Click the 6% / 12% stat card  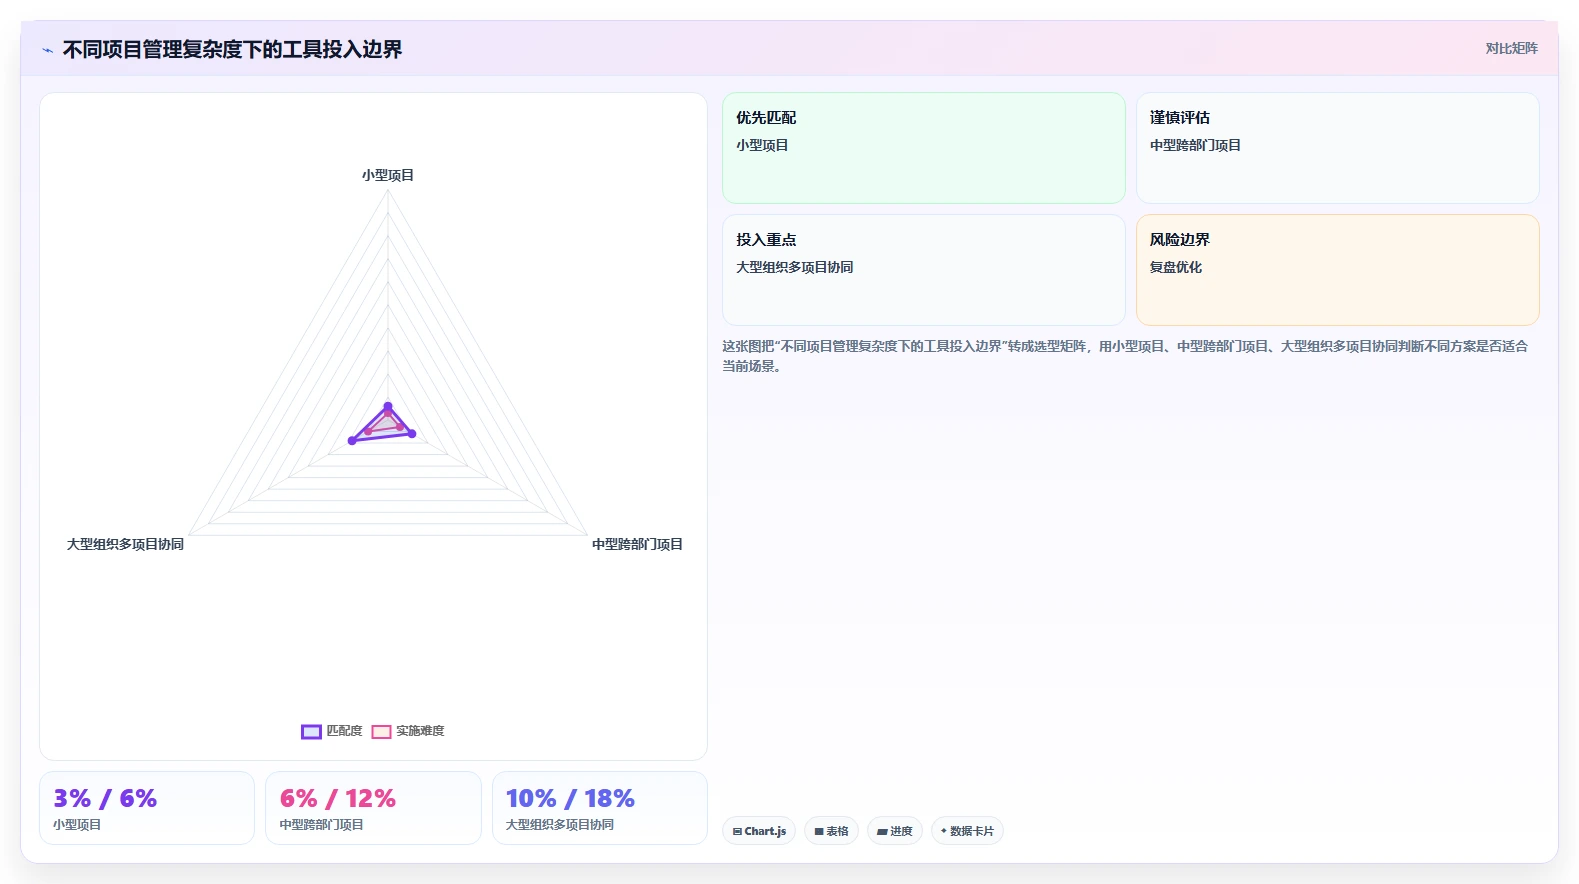coord(373,808)
